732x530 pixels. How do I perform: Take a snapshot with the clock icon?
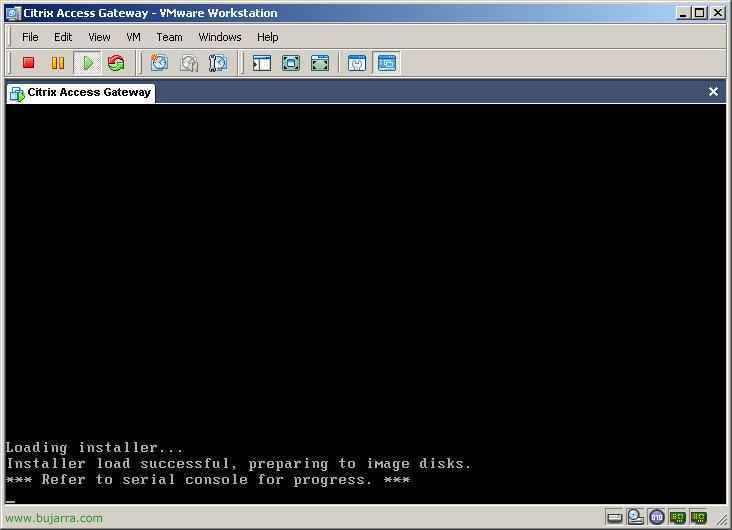coord(159,63)
